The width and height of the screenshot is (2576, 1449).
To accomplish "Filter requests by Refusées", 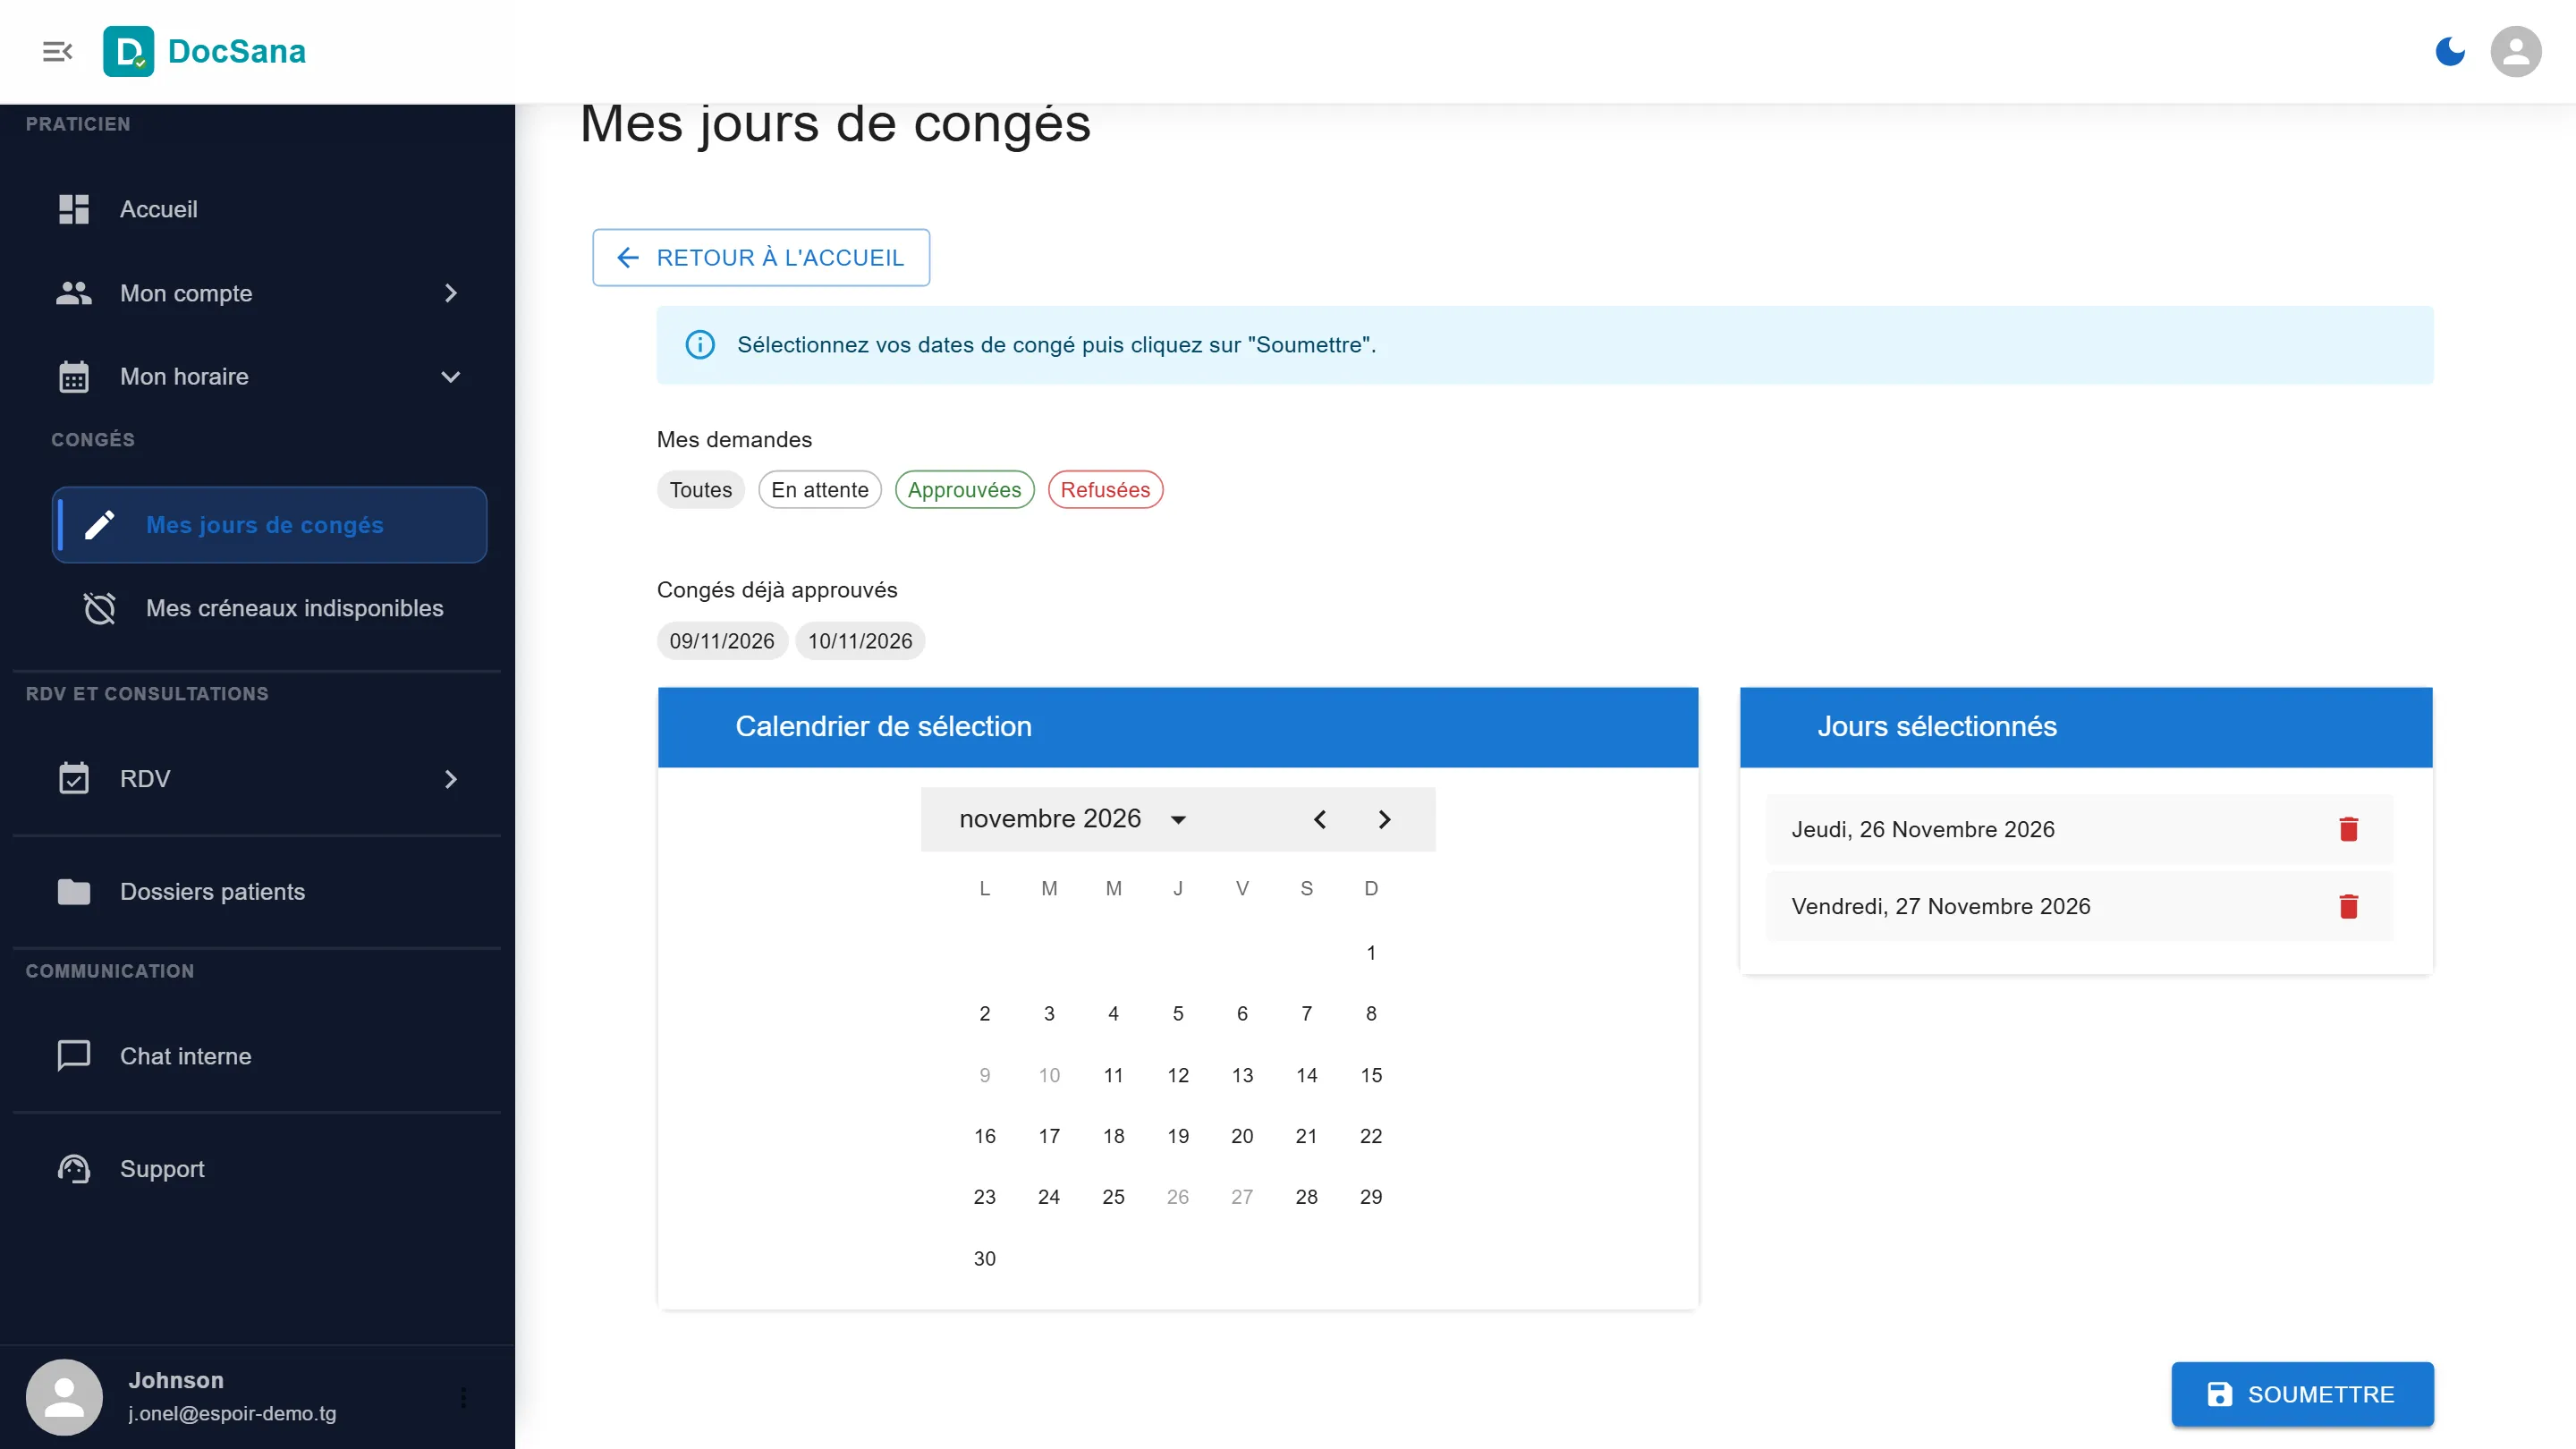I will 1105,490.
